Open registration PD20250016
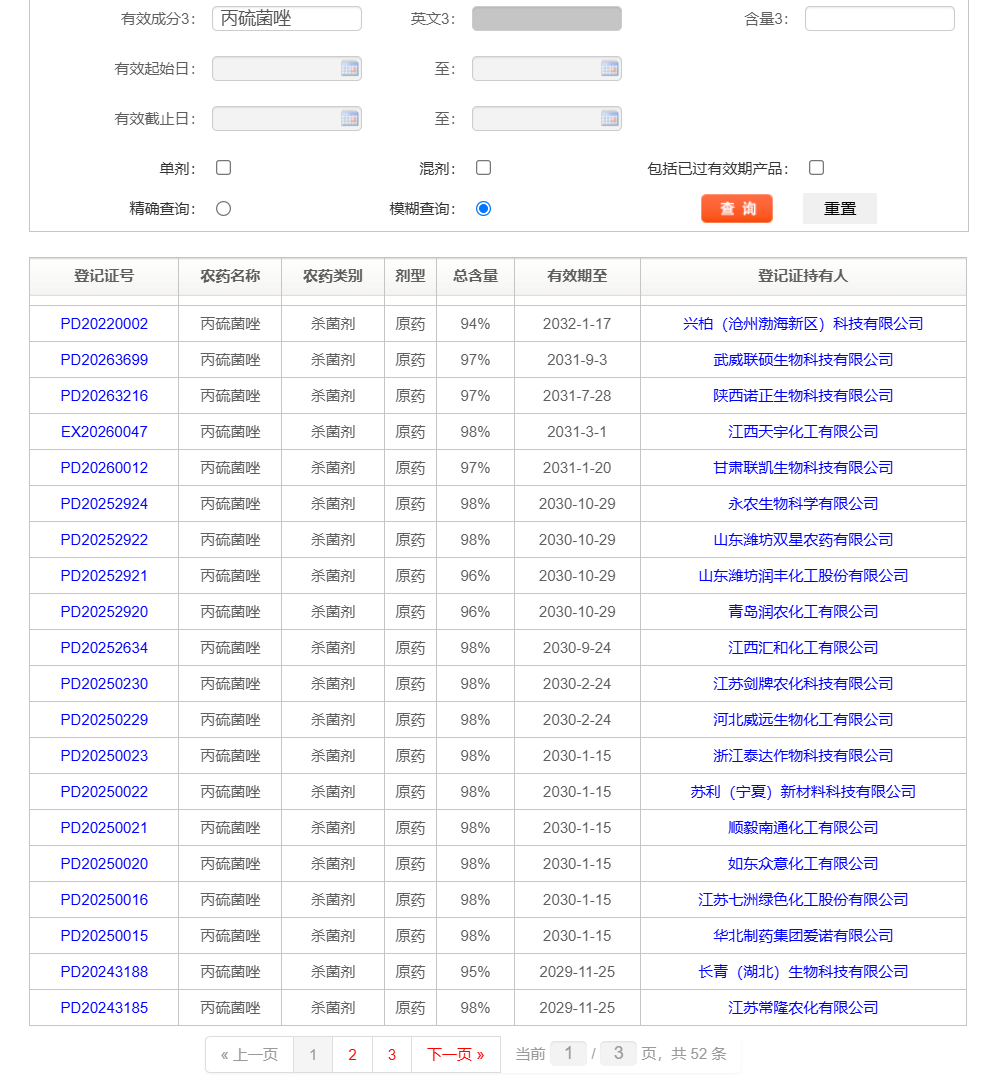The height and width of the screenshot is (1078, 1003). pyautogui.click(x=104, y=899)
